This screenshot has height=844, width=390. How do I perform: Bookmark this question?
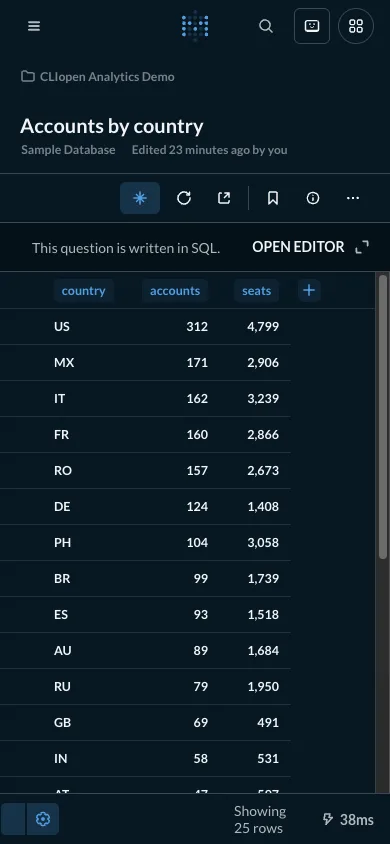pos(273,198)
